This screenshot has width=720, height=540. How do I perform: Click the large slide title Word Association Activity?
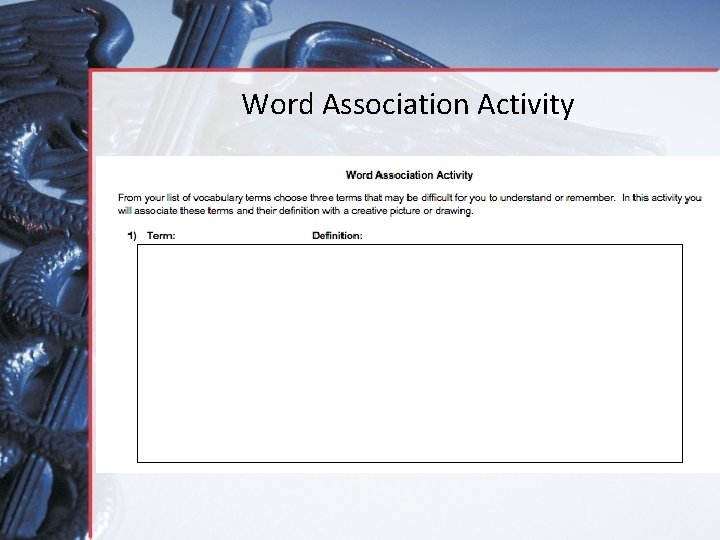(408, 104)
